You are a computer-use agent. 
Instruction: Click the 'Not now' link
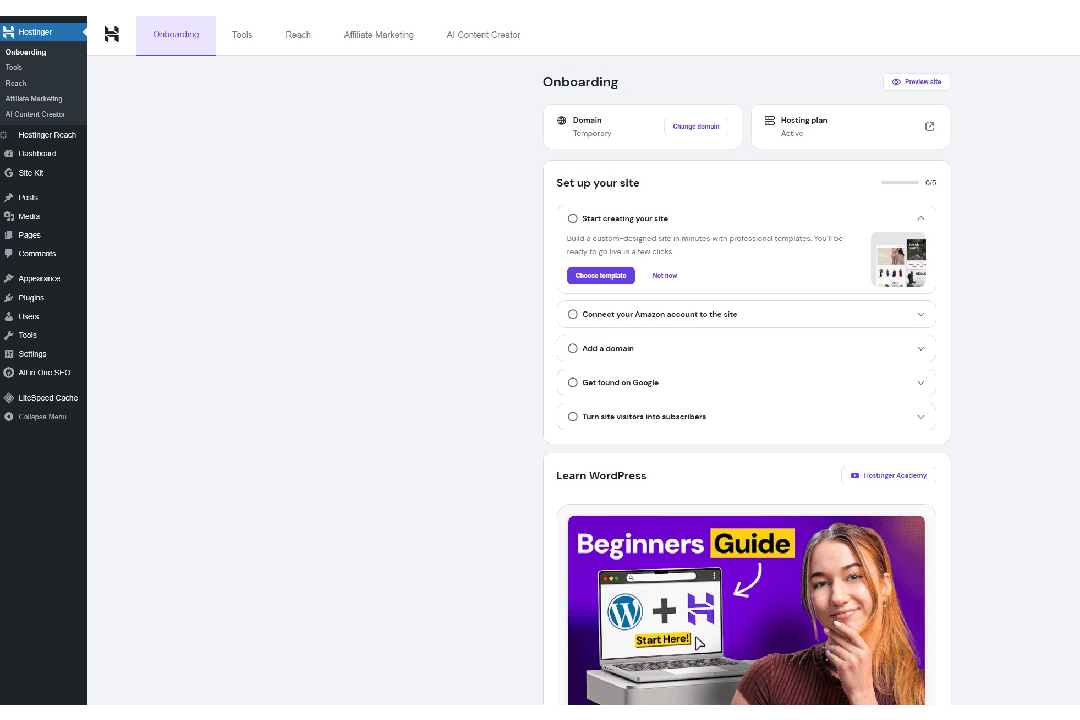coord(665,275)
